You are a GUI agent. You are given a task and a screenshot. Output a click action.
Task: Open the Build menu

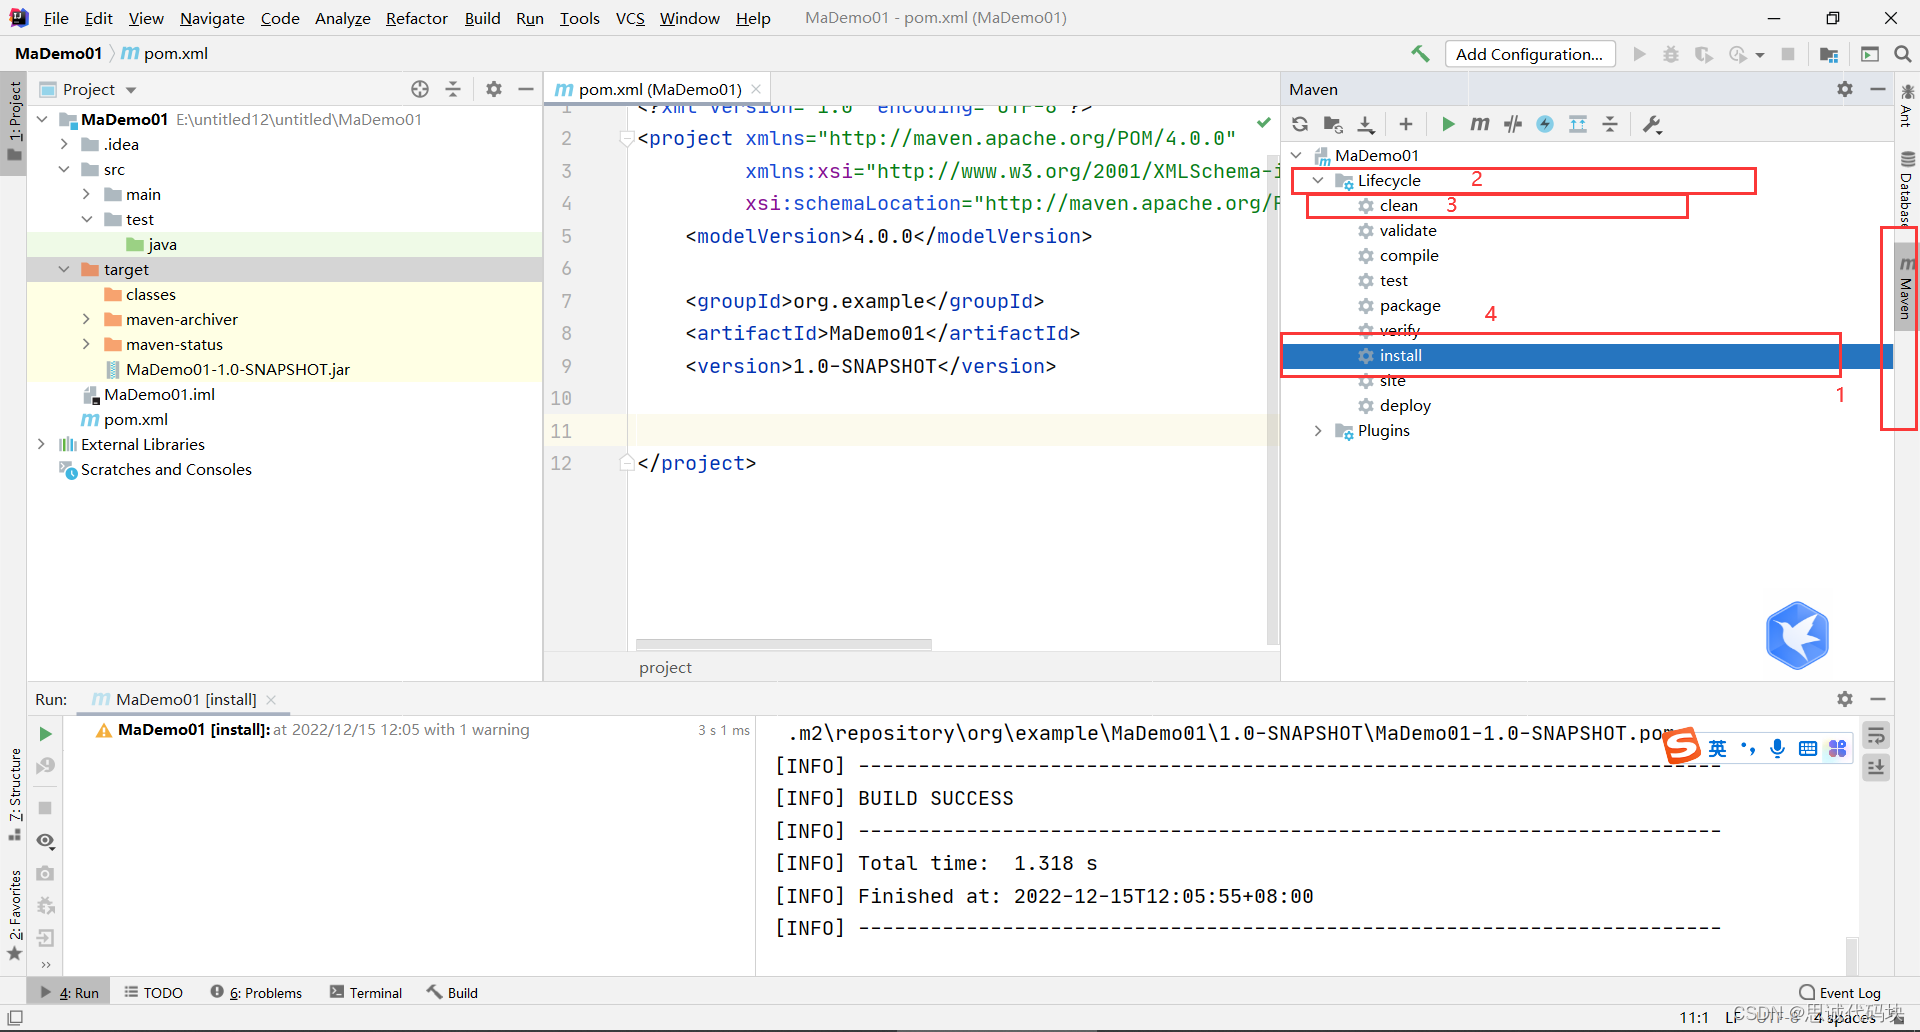tap(482, 18)
